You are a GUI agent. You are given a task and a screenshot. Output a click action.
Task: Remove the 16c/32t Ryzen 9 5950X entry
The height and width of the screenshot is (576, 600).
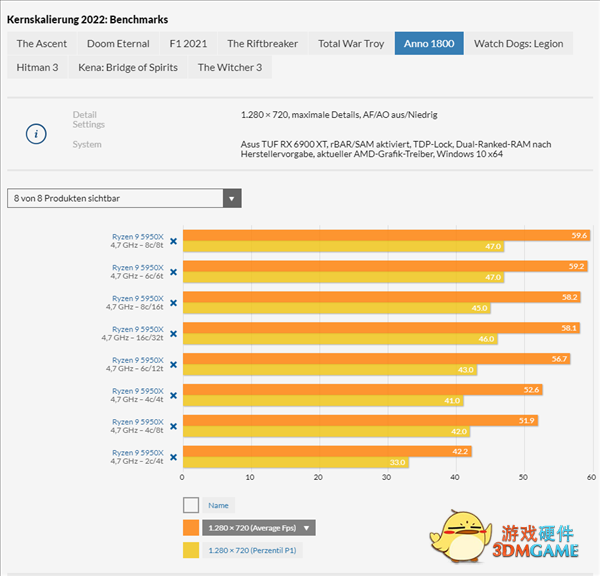pos(173,334)
